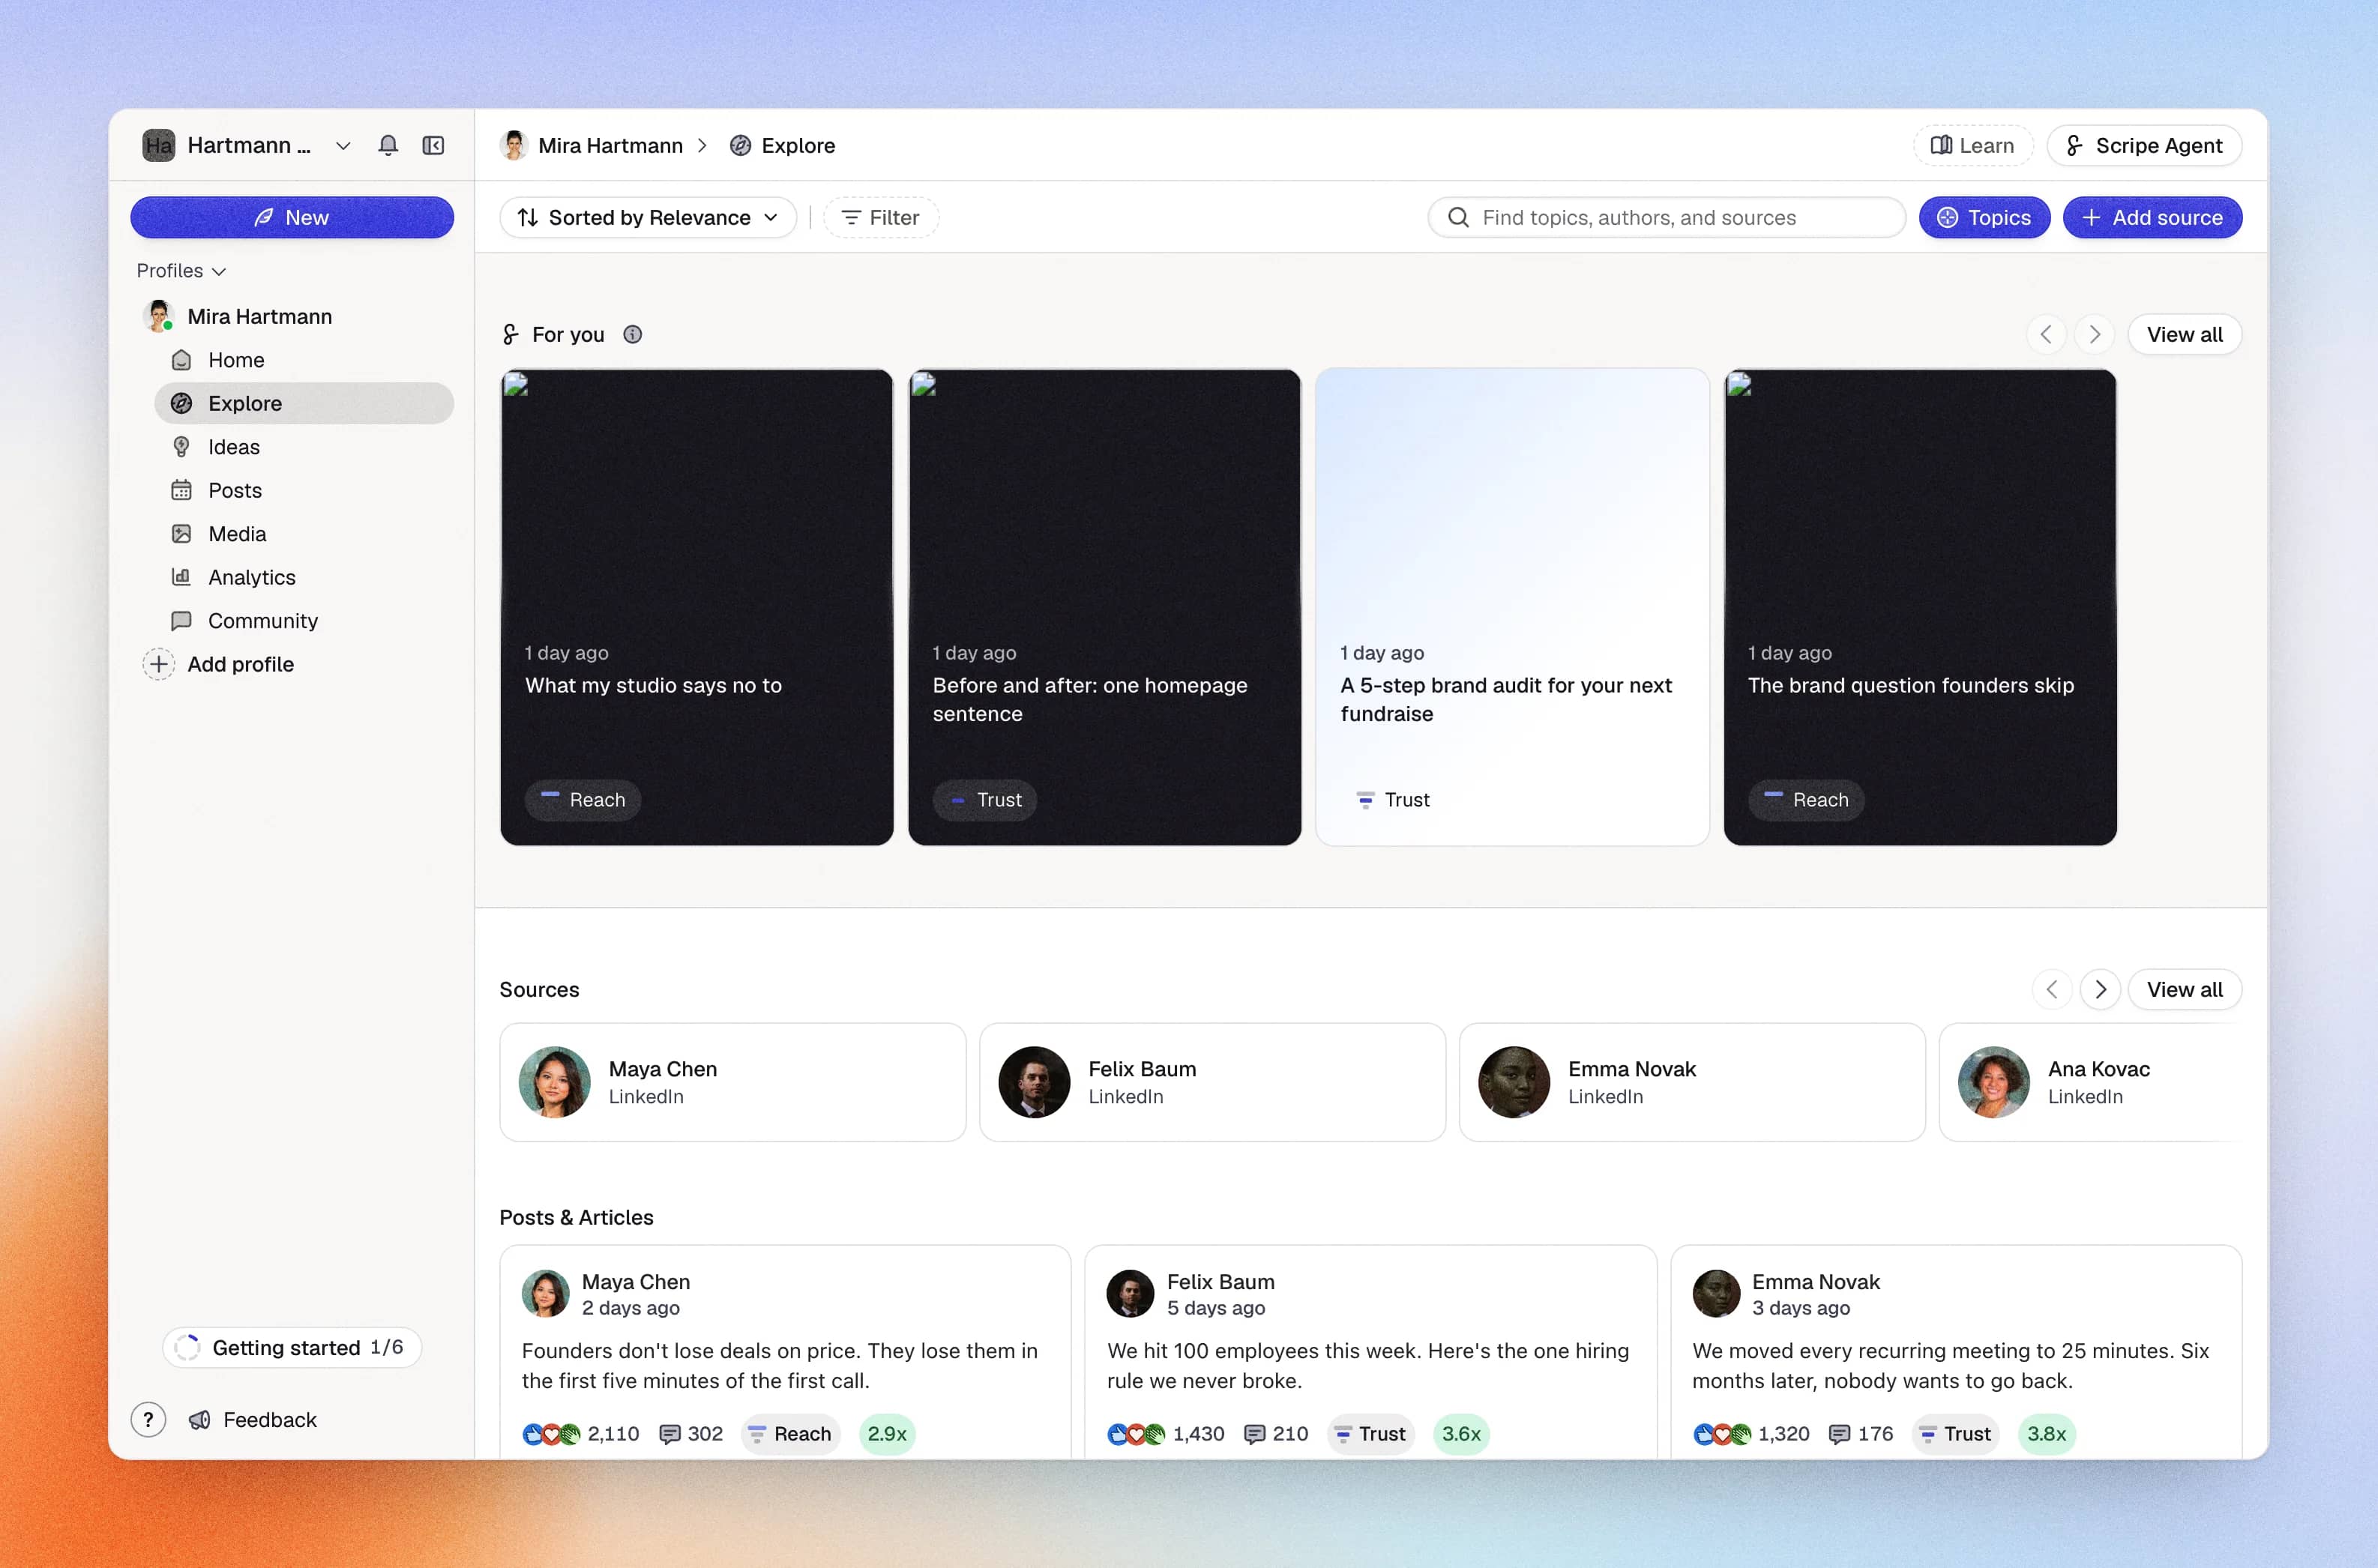Go to Home in sidebar
This screenshot has height=1568, width=2378.
(304, 360)
